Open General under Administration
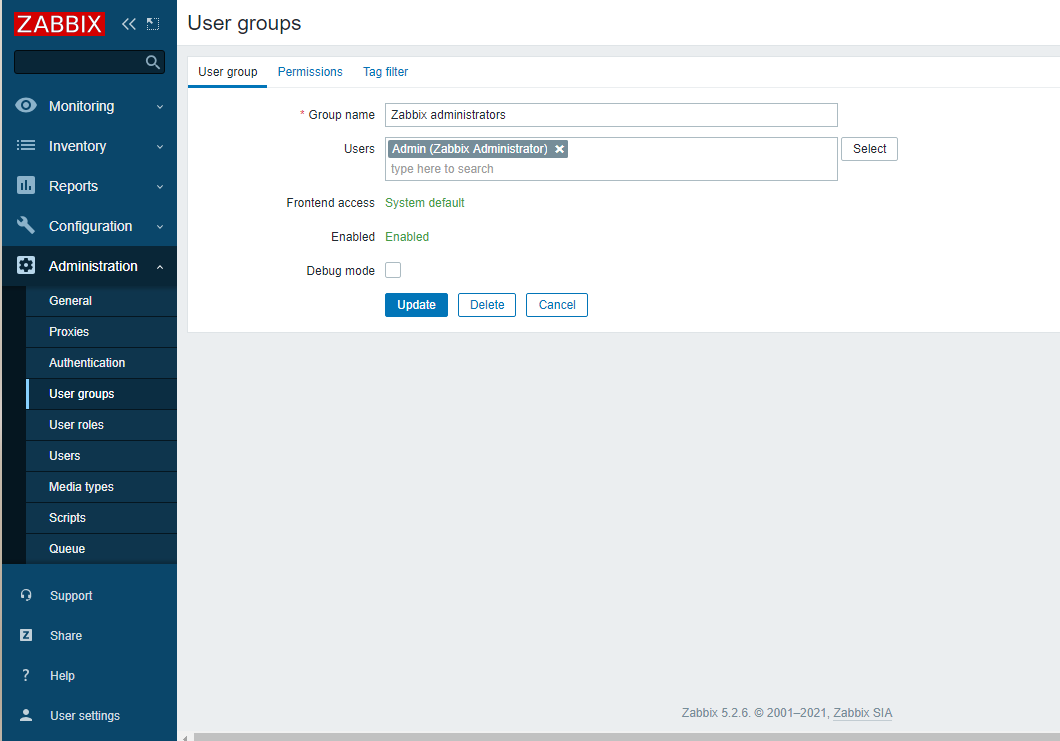The width and height of the screenshot is (1060, 741). point(101,301)
